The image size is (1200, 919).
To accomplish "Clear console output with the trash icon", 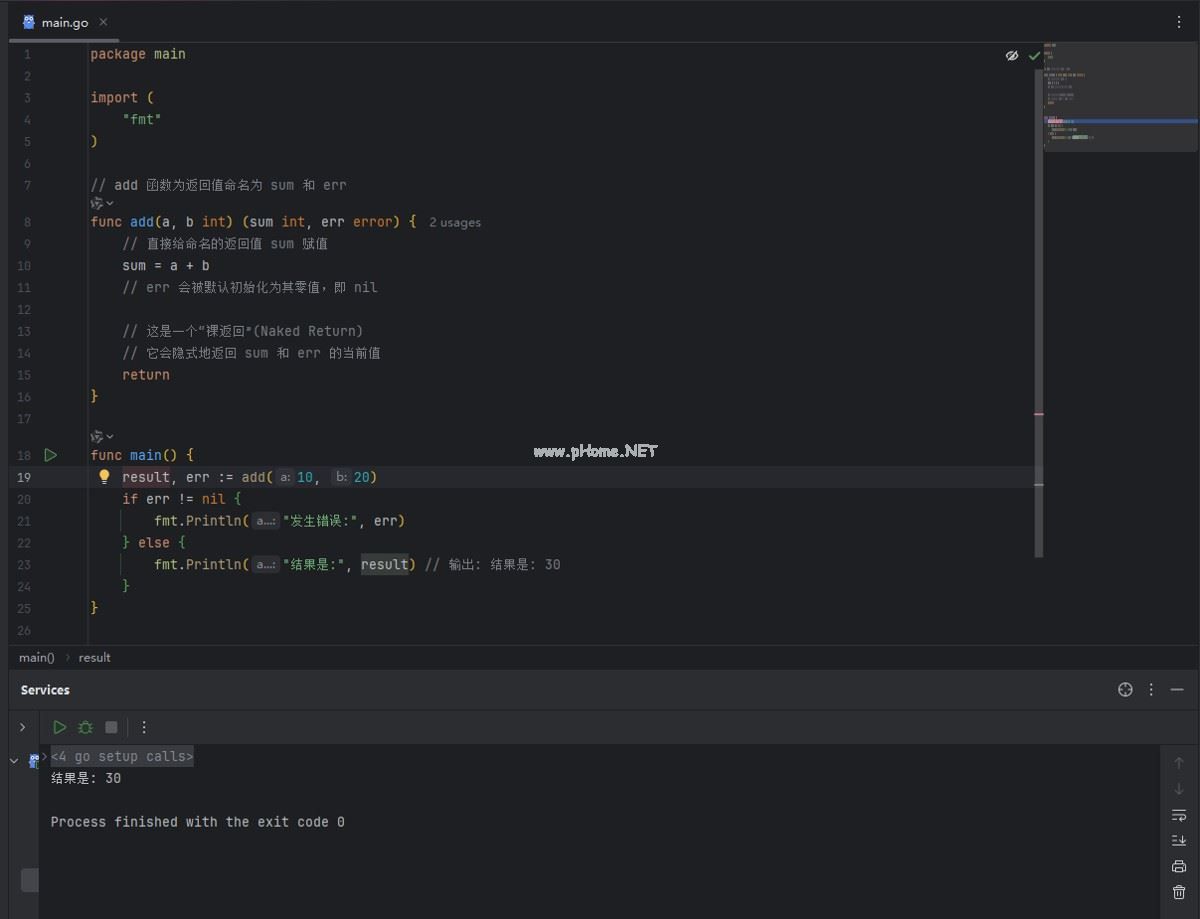I will point(1179,892).
